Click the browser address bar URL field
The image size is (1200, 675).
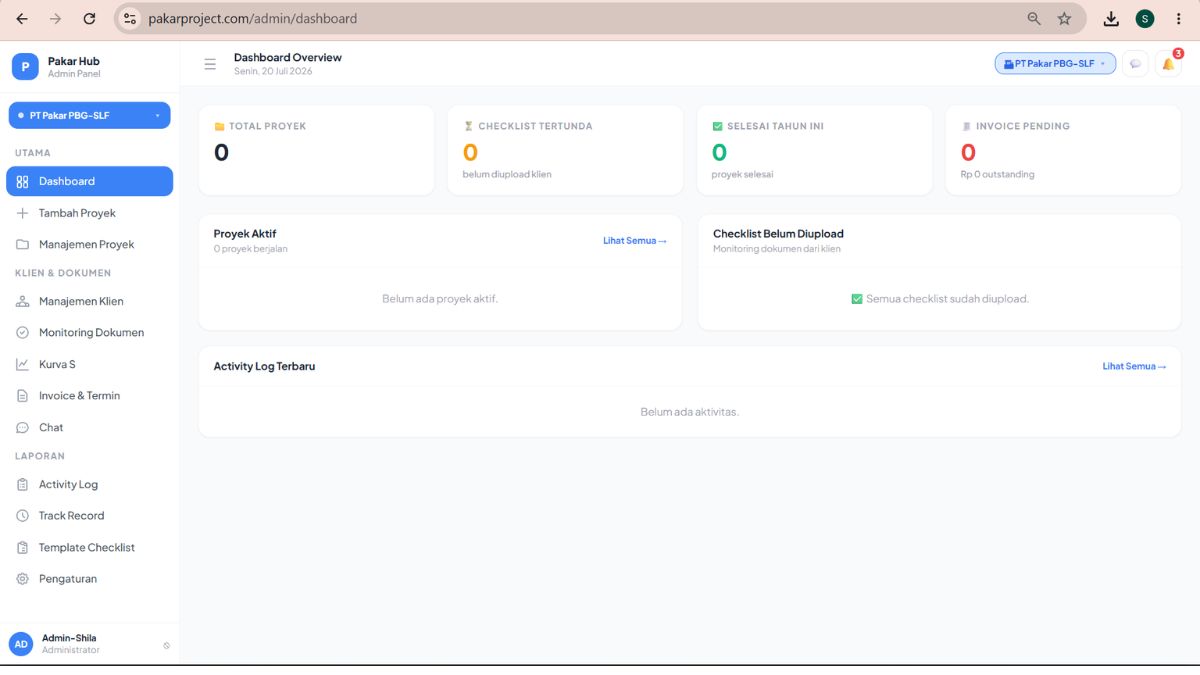click(580, 19)
